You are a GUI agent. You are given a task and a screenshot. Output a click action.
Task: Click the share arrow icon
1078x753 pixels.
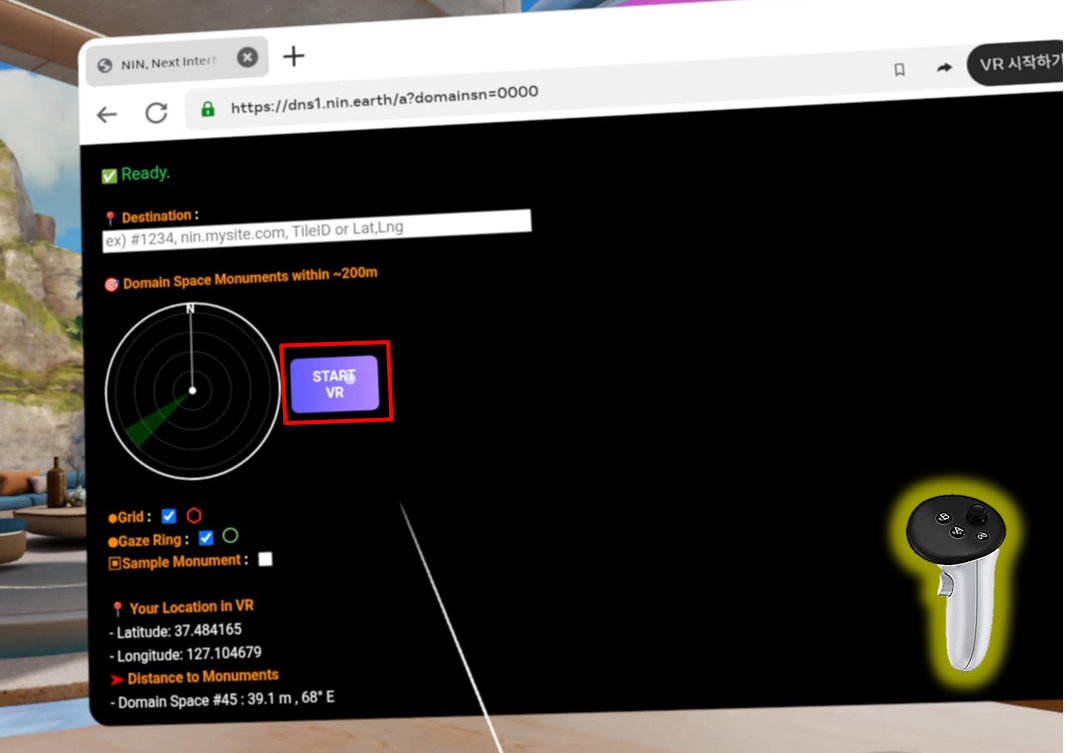tap(943, 67)
